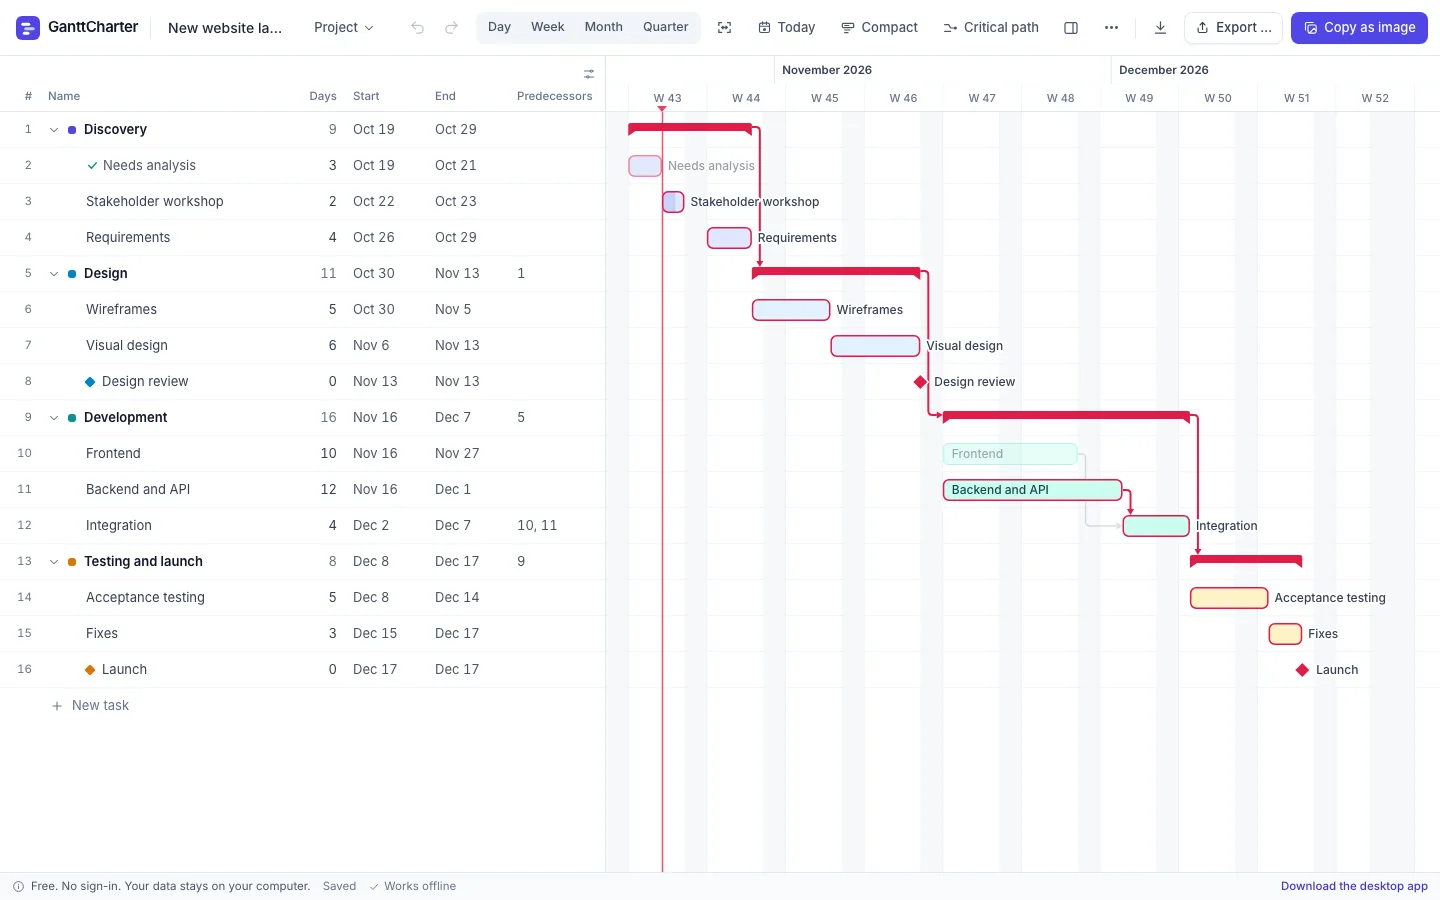Screen dimensions: 1440x900
Task: Toggle Critical path highlighting
Action: coord(991,28)
